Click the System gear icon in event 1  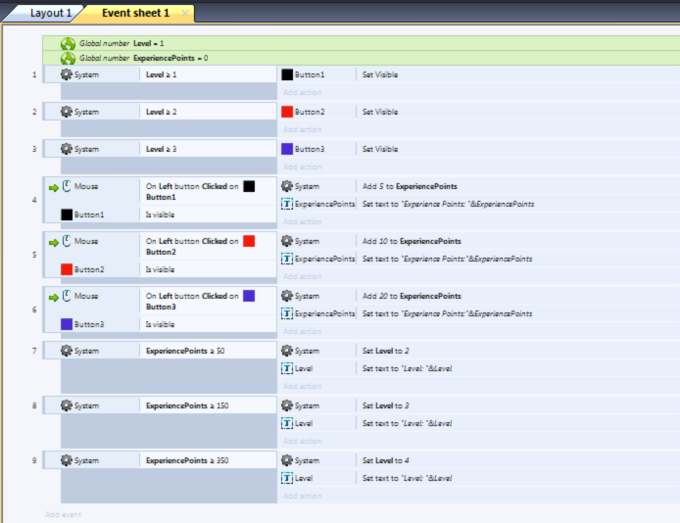click(67, 75)
